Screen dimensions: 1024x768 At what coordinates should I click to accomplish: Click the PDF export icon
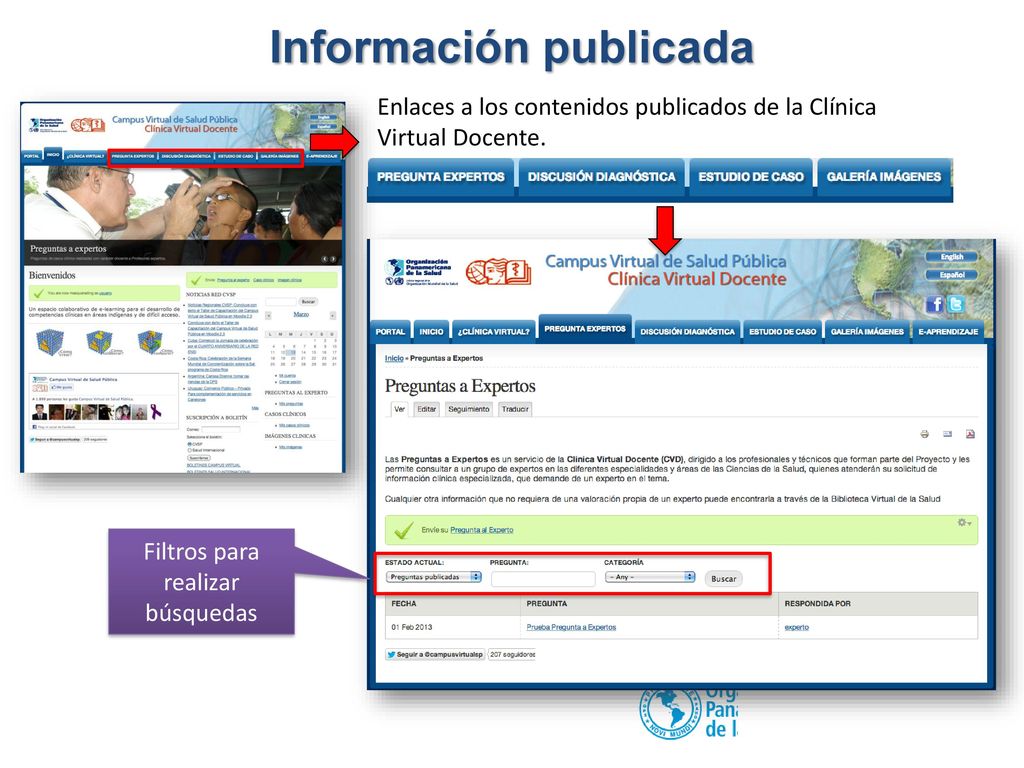tap(970, 434)
